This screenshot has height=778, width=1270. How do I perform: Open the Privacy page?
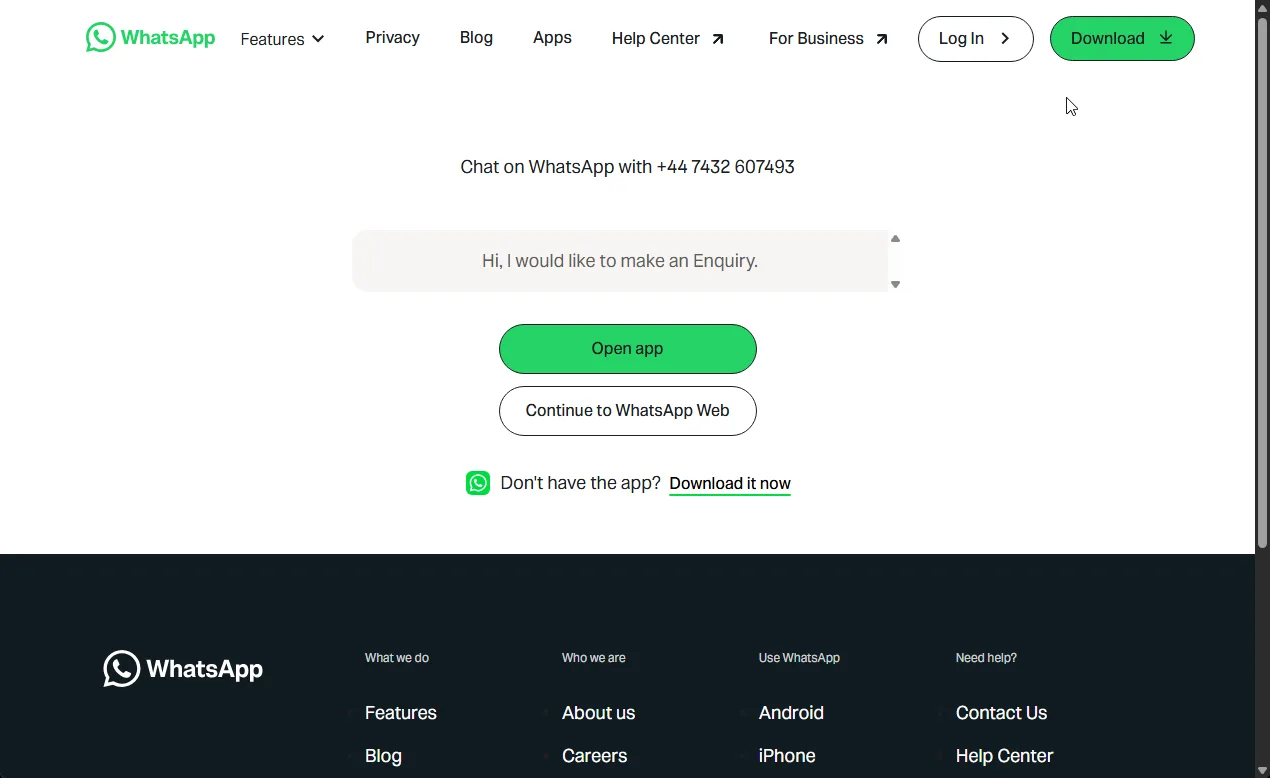[x=392, y=38]
